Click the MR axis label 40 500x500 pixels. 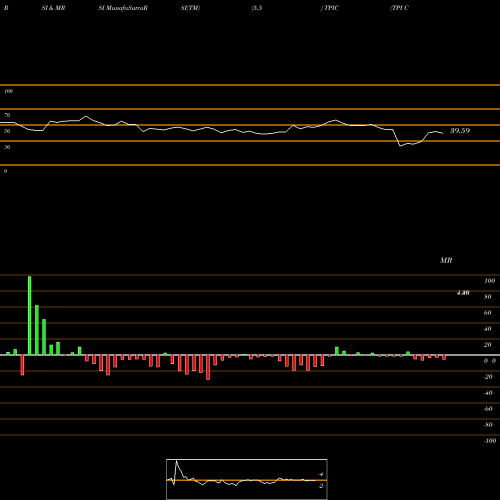[x=488, y=329]
